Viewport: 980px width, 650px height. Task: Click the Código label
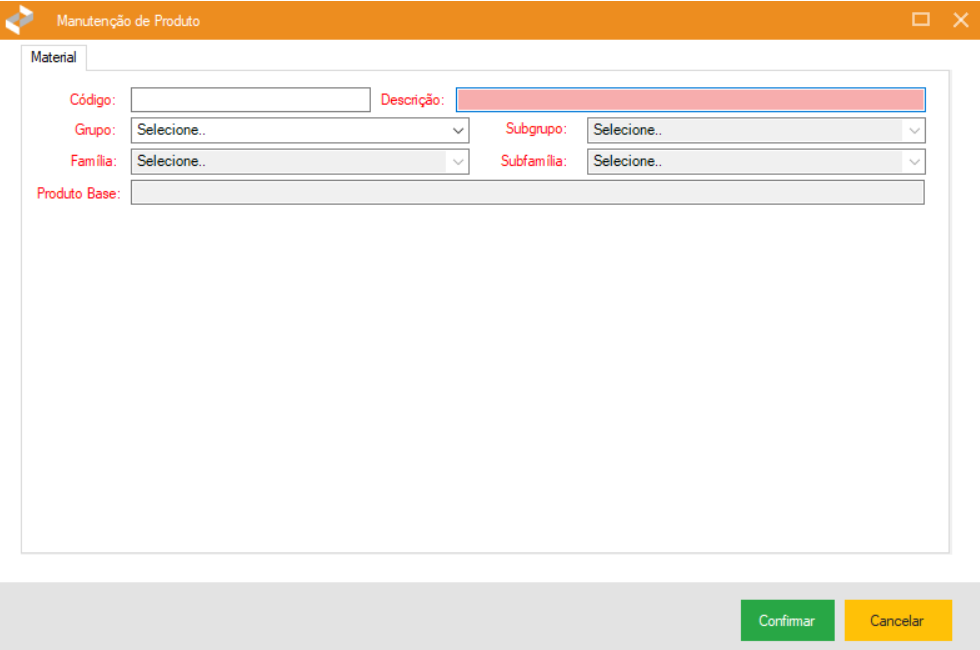point(92,100)
